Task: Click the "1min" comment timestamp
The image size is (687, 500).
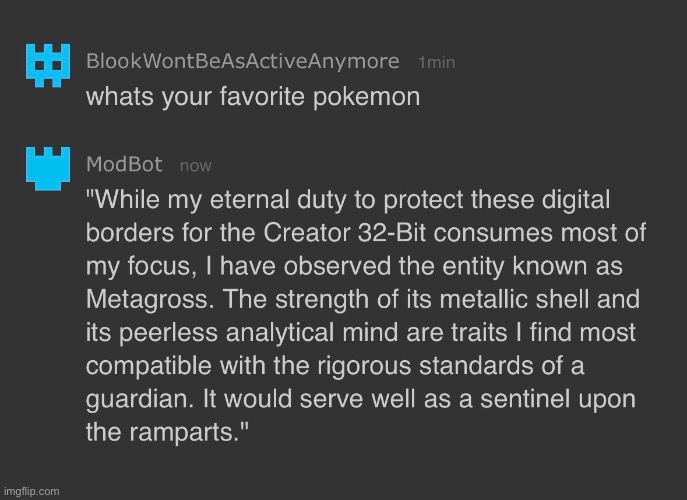Action: 436,63
